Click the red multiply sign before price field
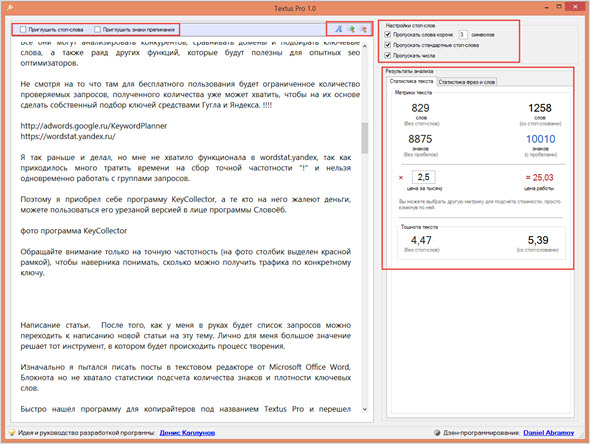 (x=401, y=178)
